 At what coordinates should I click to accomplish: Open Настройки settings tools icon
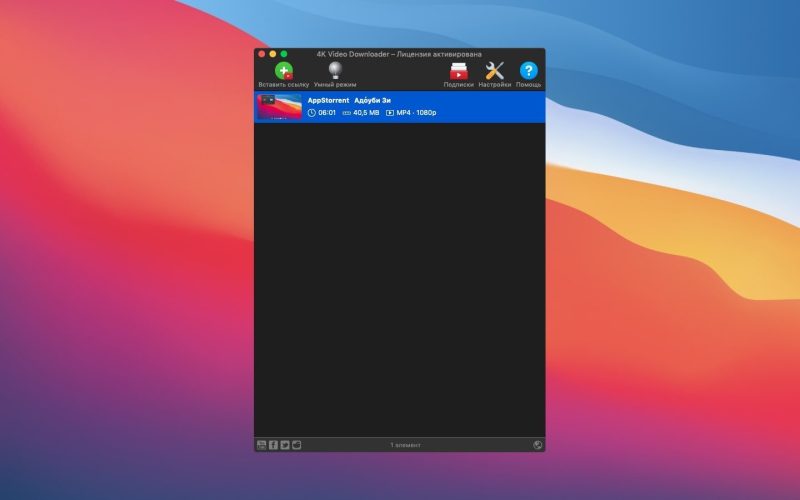pyautogui.click(x=494, y=71)
